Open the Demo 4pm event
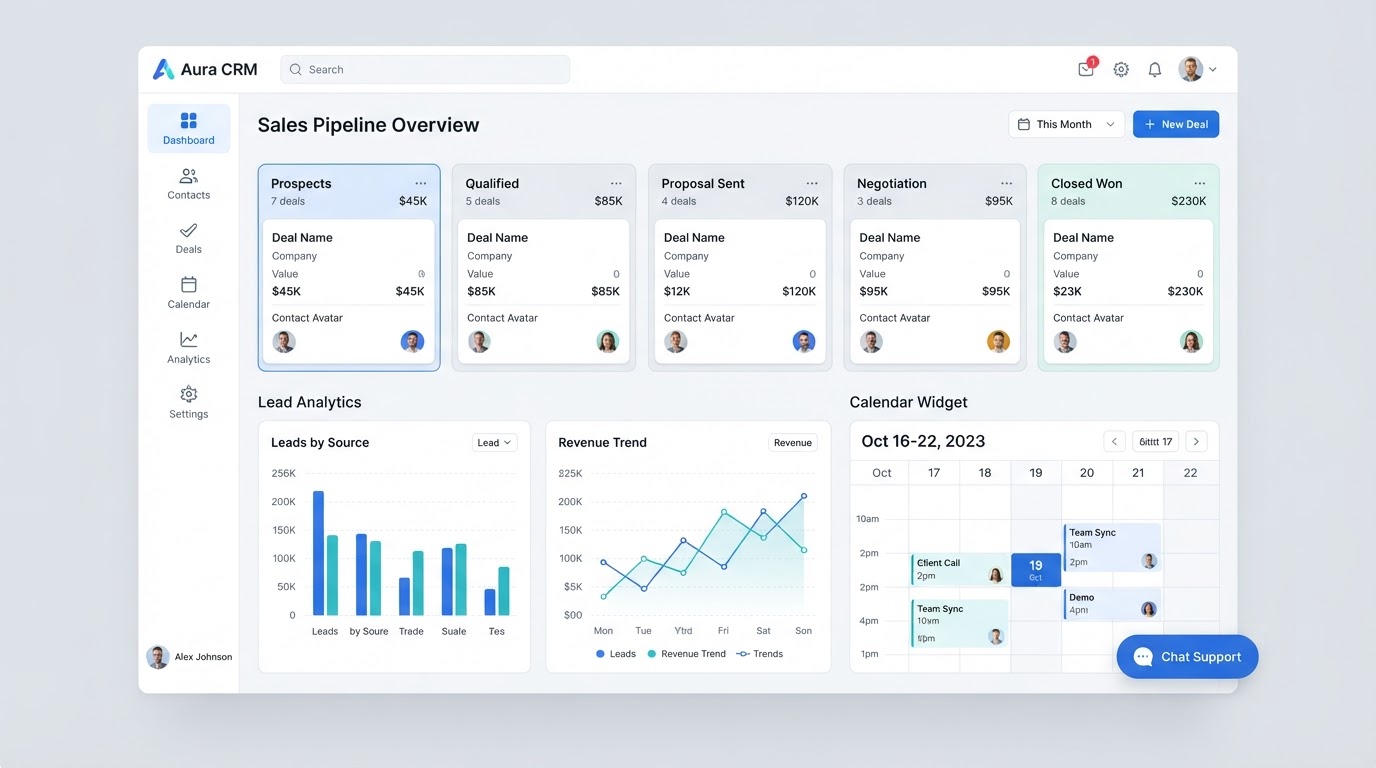This screenshot has width=1376, height=768. pos(1112,603)
